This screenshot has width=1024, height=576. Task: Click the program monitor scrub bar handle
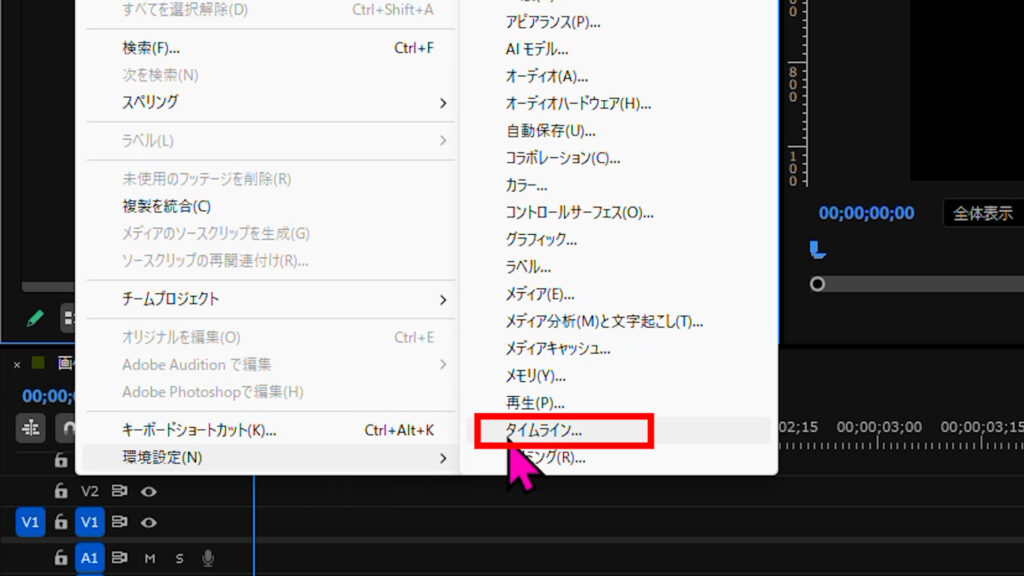[817, 284]
